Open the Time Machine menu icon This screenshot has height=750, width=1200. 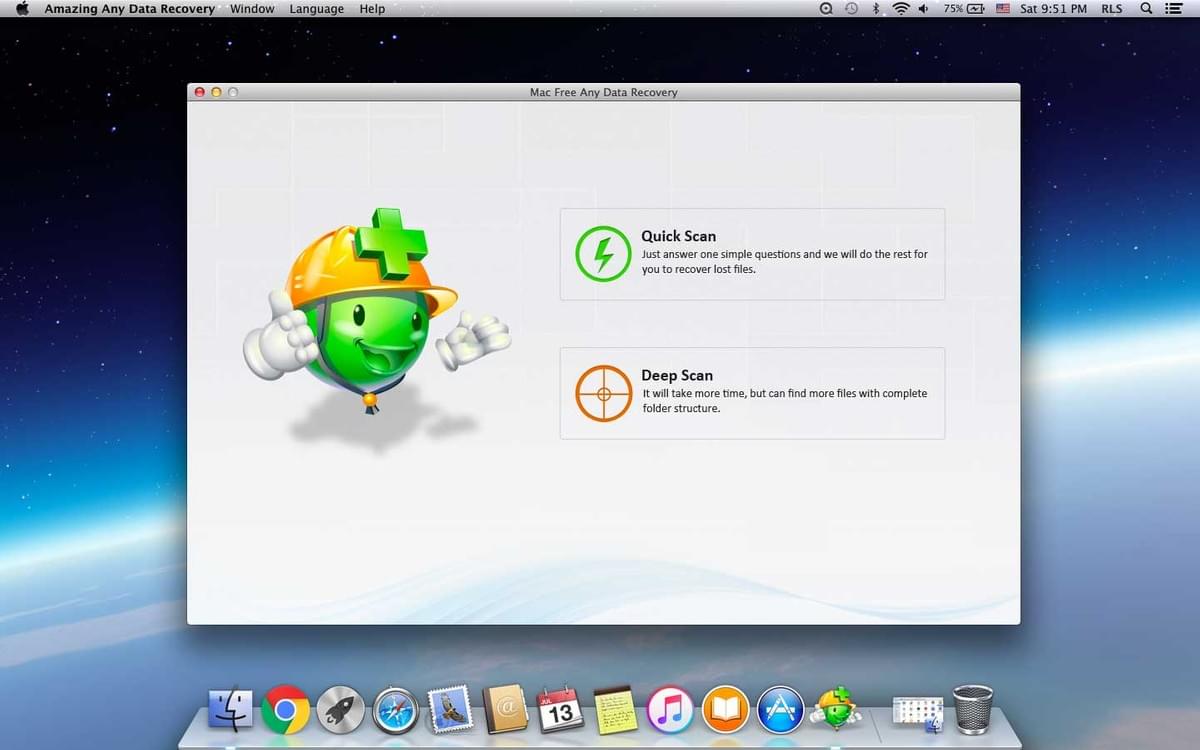[x=851, y=9]
